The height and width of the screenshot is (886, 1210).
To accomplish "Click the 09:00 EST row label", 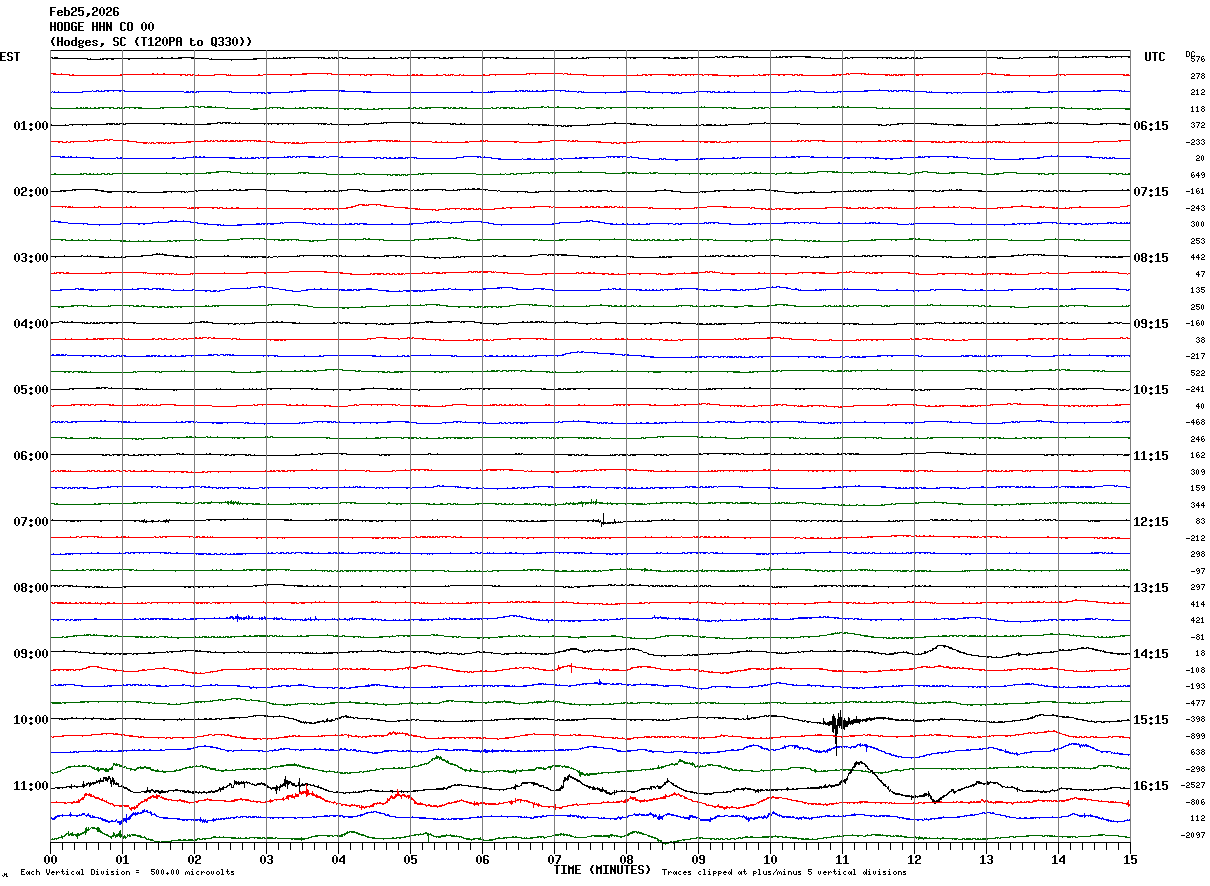I will click(31, 654).
